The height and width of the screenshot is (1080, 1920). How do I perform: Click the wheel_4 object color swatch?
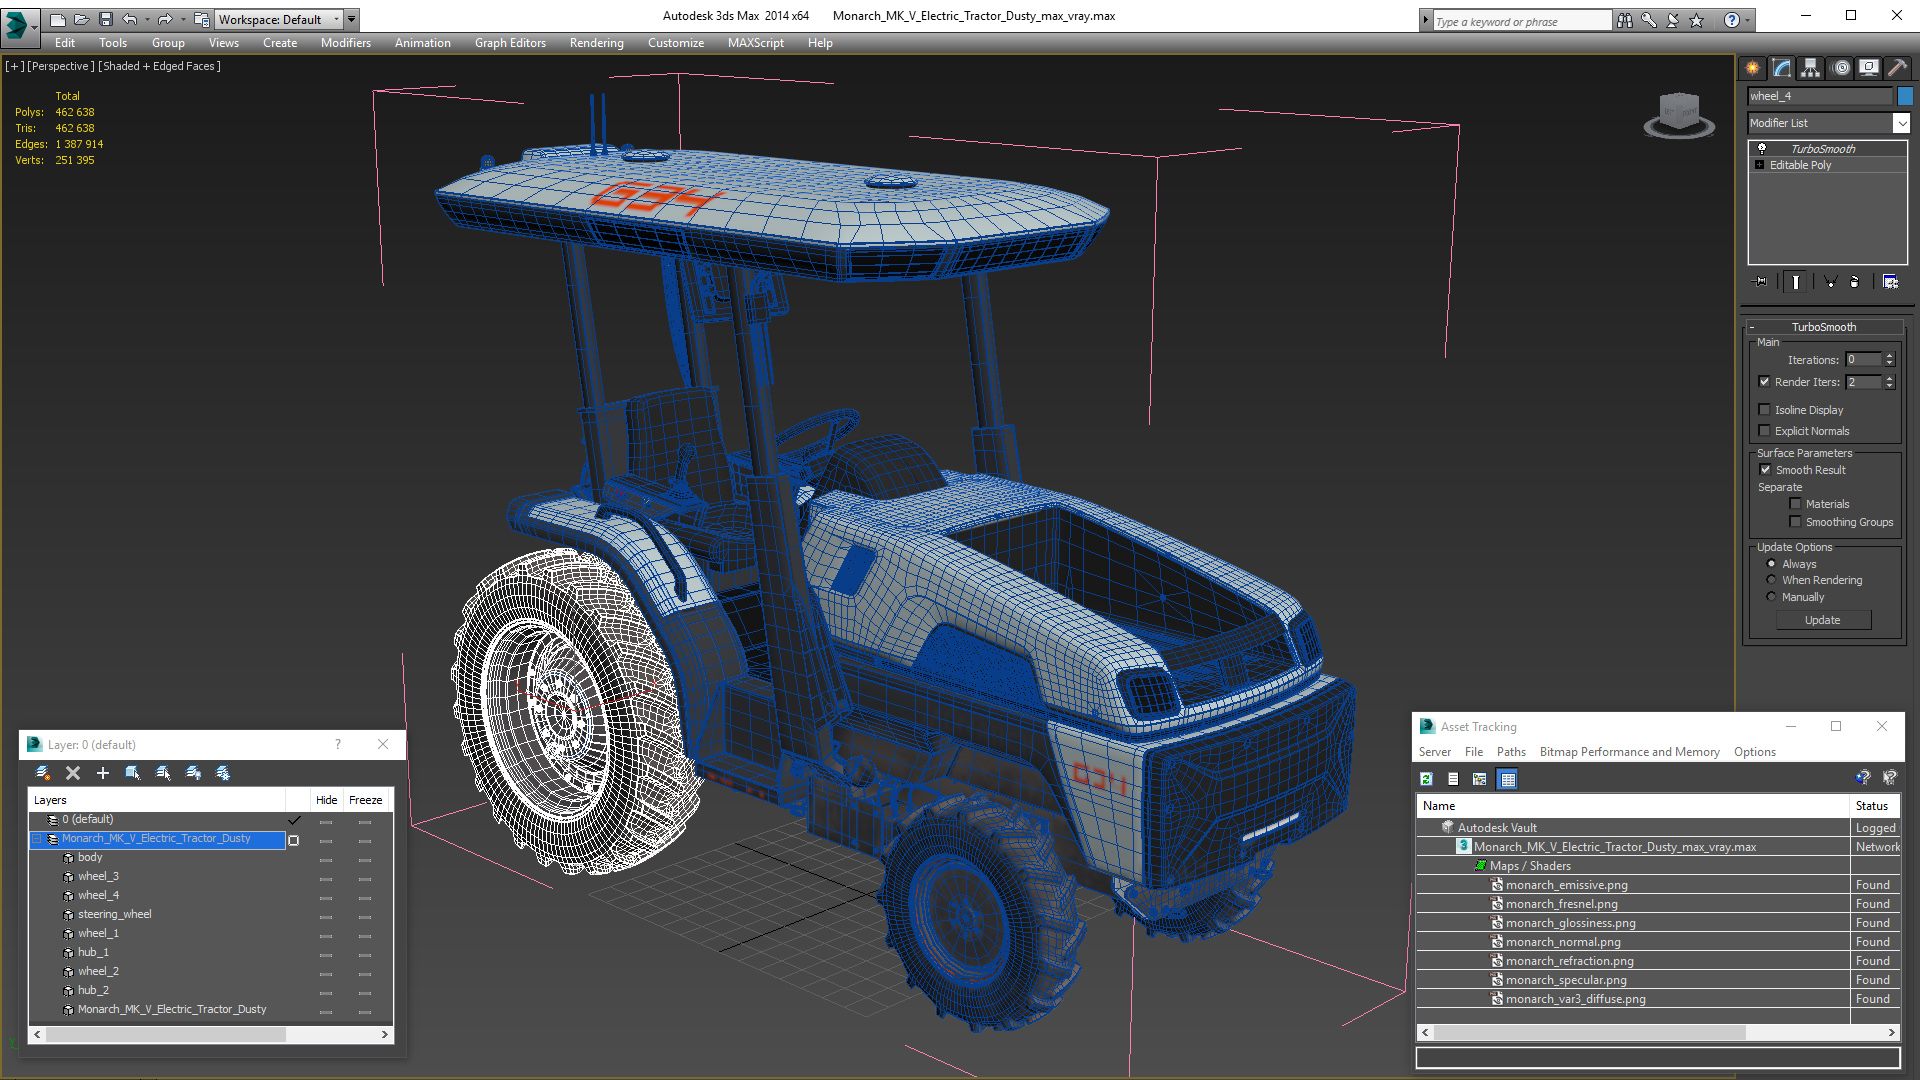pyautogui.click(x=1905, y=96)
